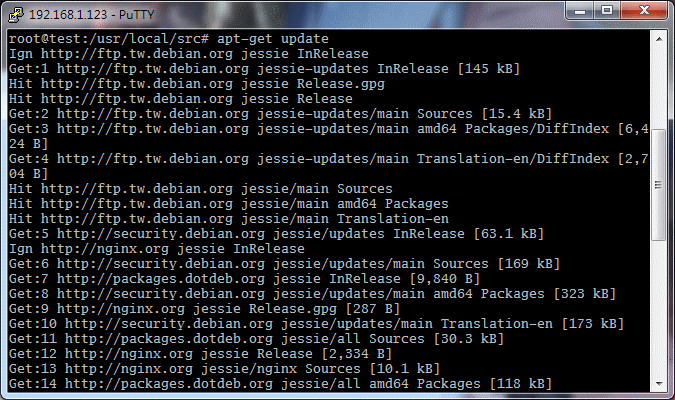This screenshot has width=675, height=400.
Task: Click the 'root@test:/usr/local/src#' prompt
Action: coord(108,39)
